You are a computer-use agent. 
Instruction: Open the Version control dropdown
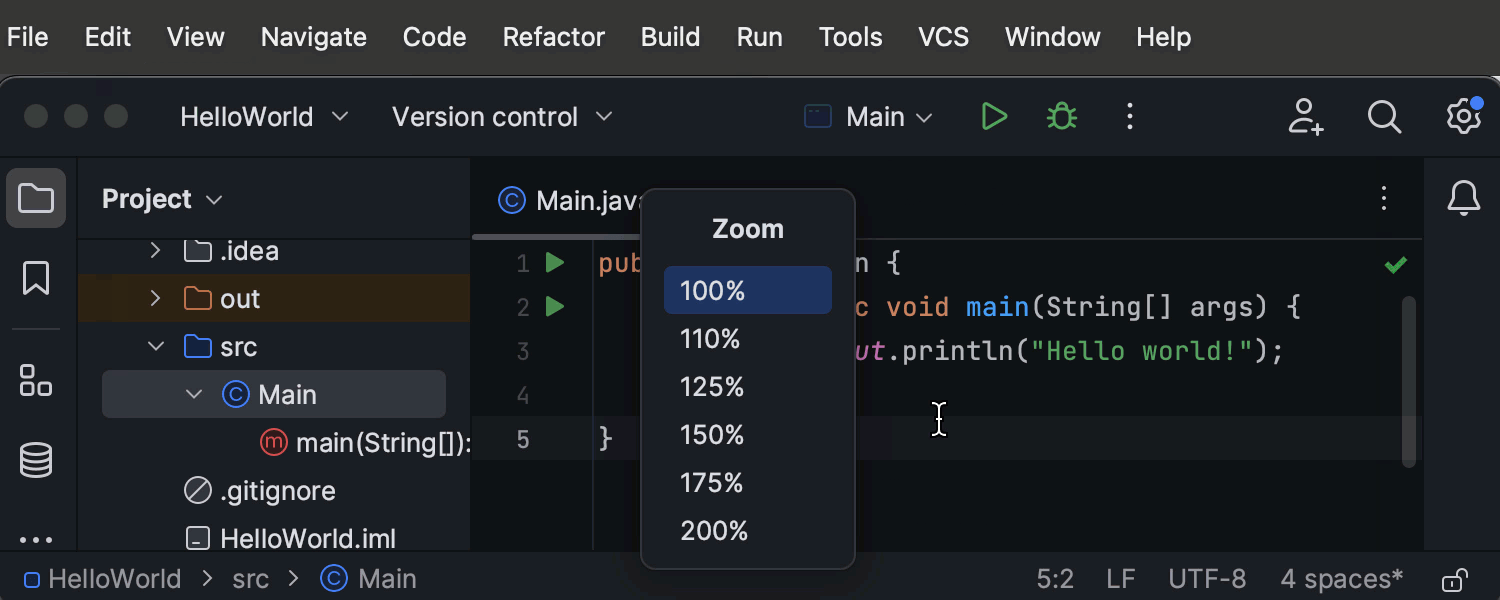click(x=502, y=117)
